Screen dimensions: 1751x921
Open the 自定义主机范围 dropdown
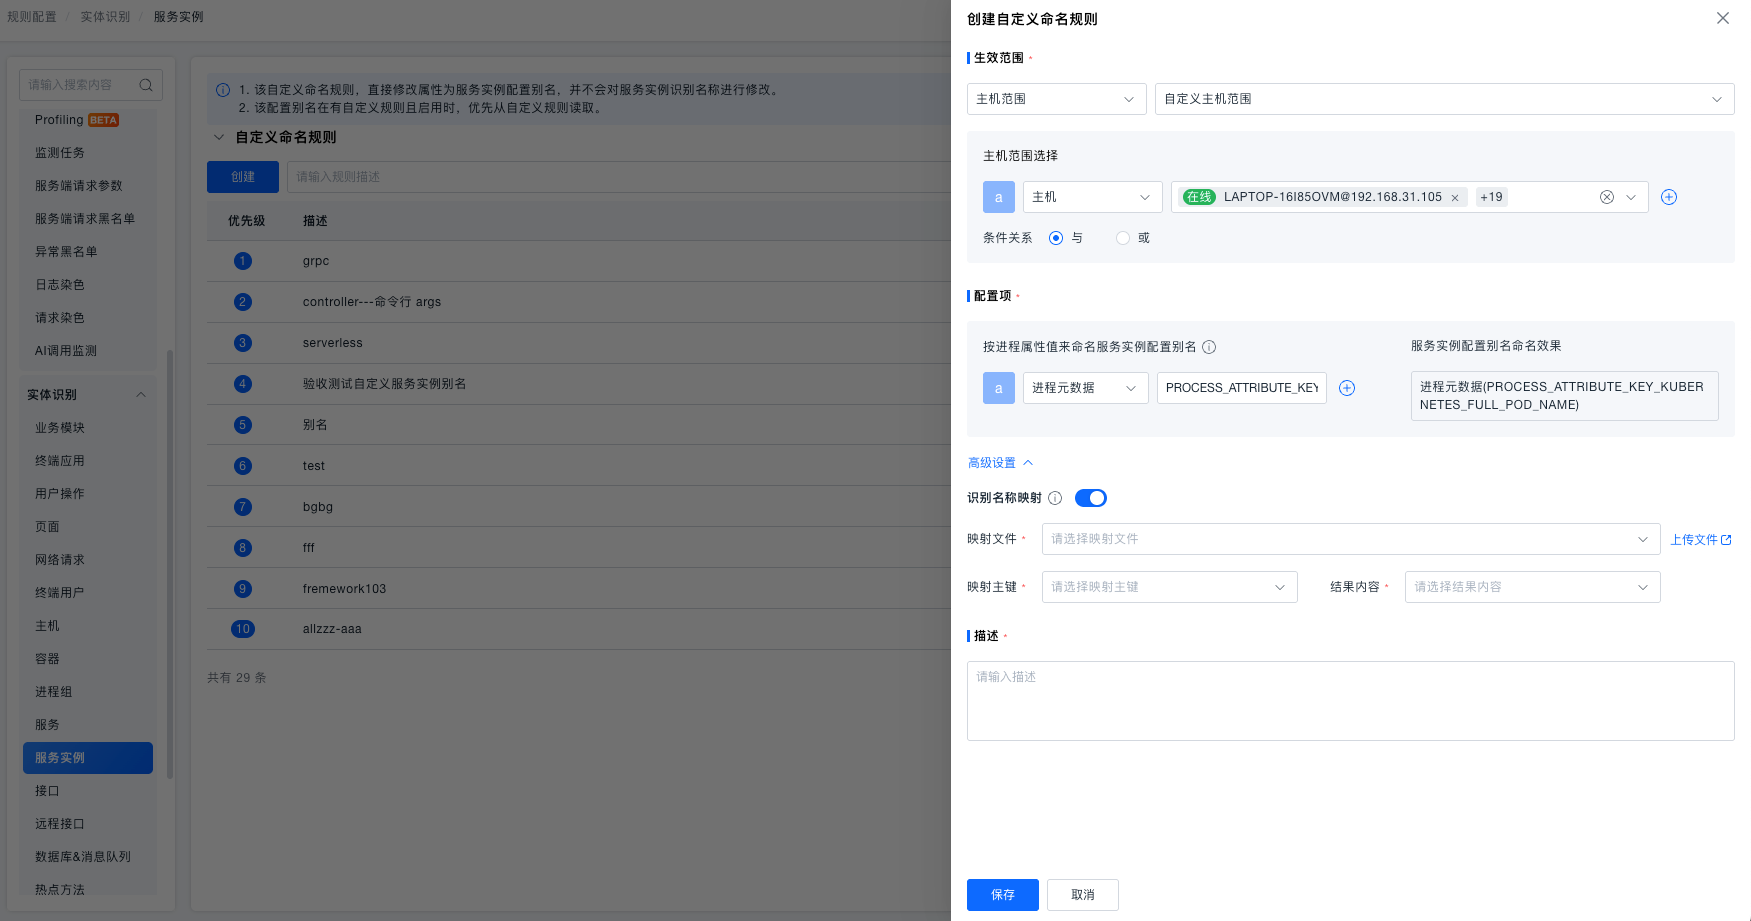(1444, 99)
